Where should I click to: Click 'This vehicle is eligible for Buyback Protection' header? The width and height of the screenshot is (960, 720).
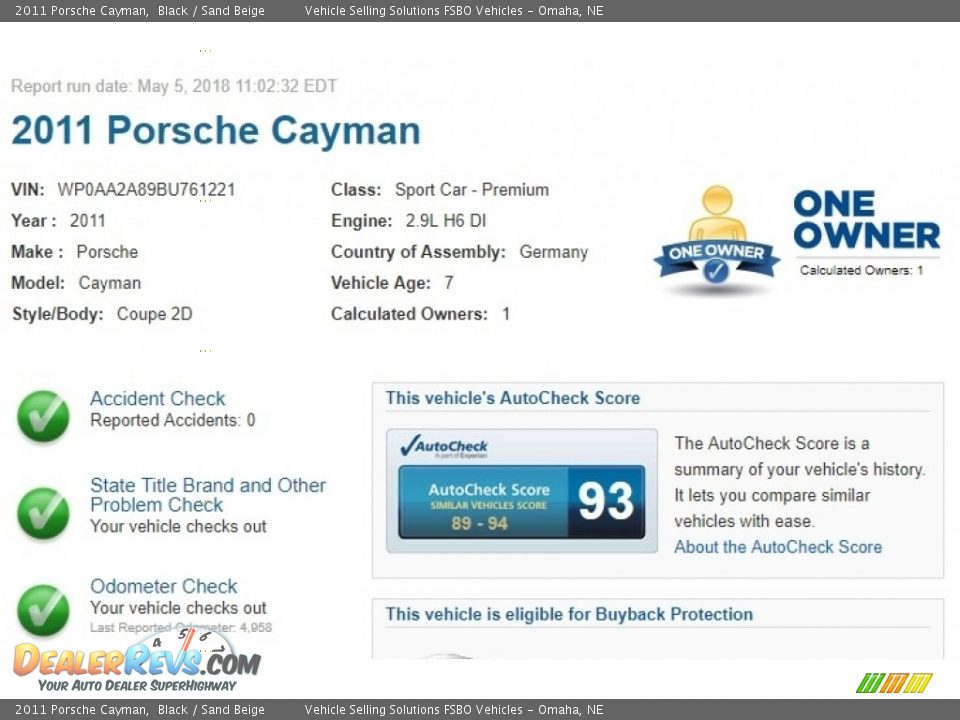[569, 614]
